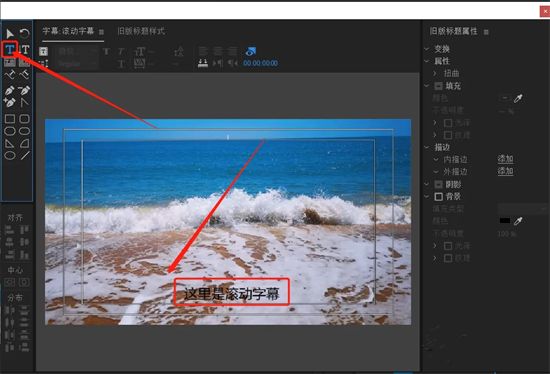Click the new title based on current icon
550x374 pixels.
tap(43, 52)
